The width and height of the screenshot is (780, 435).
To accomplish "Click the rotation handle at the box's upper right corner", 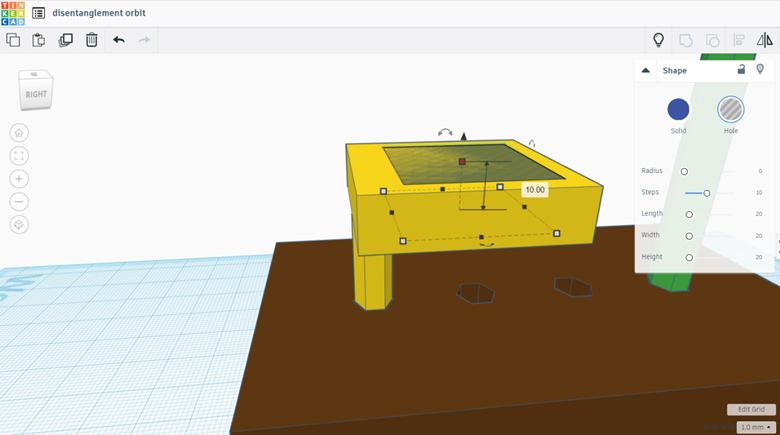I will pos(532,144).
